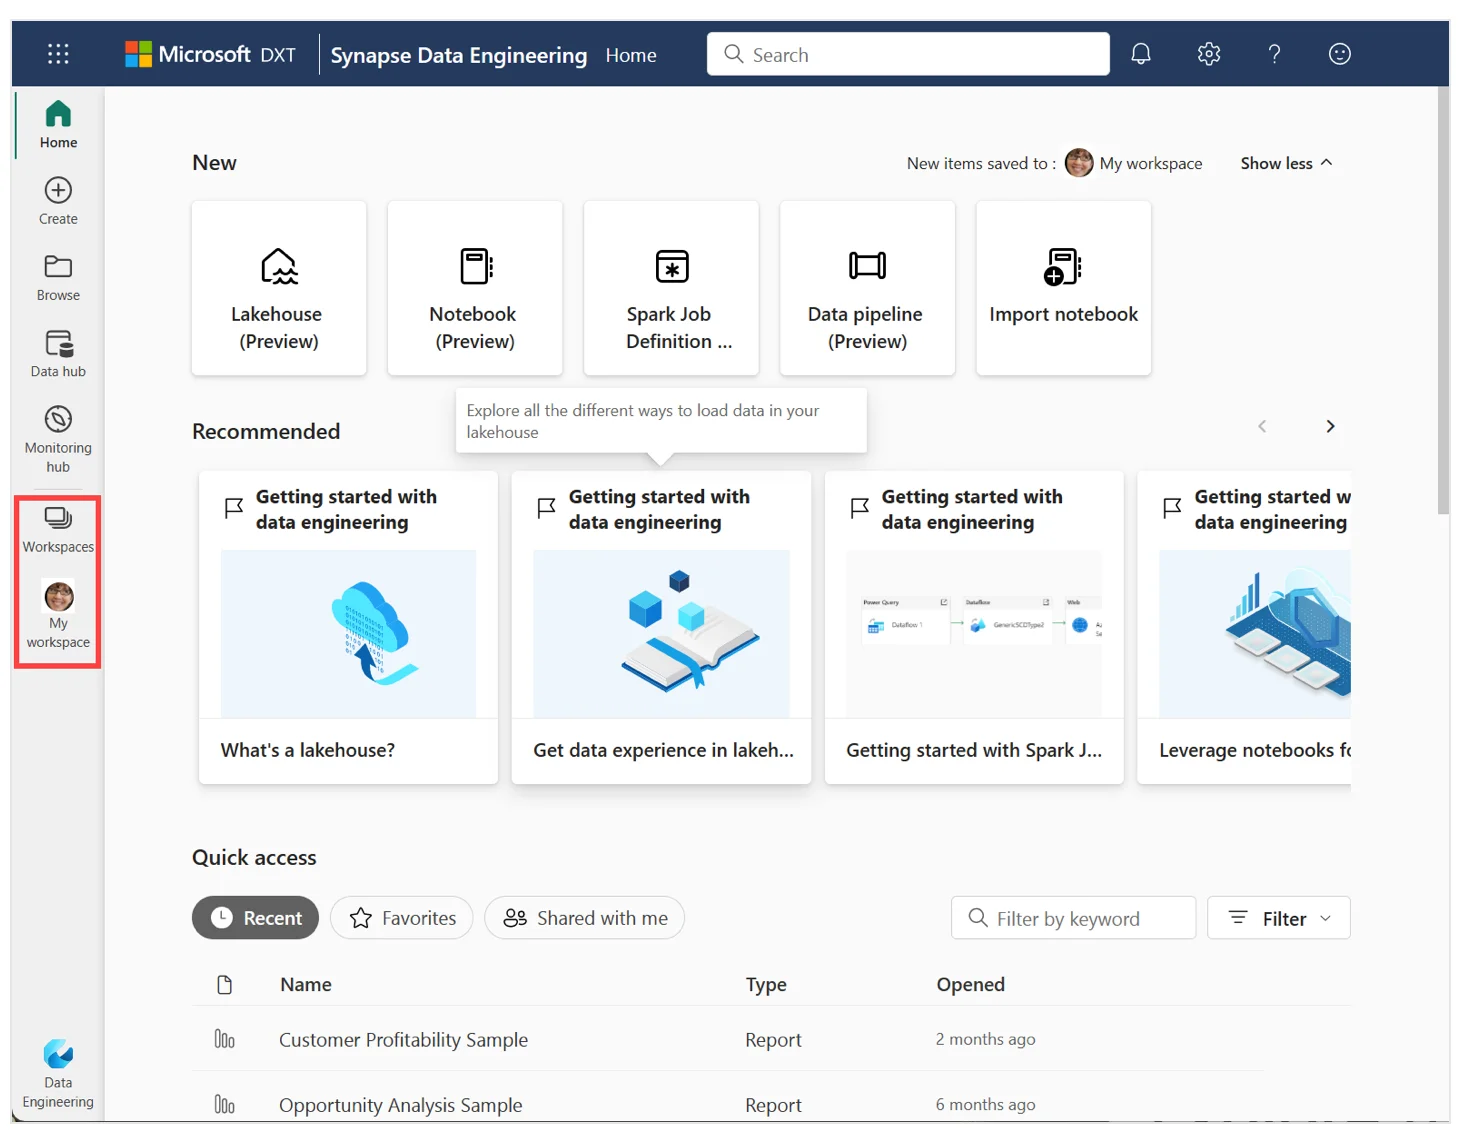Open the settings gear icon
Viewport: 1458px width, 1134px height.
(1208, 54)
